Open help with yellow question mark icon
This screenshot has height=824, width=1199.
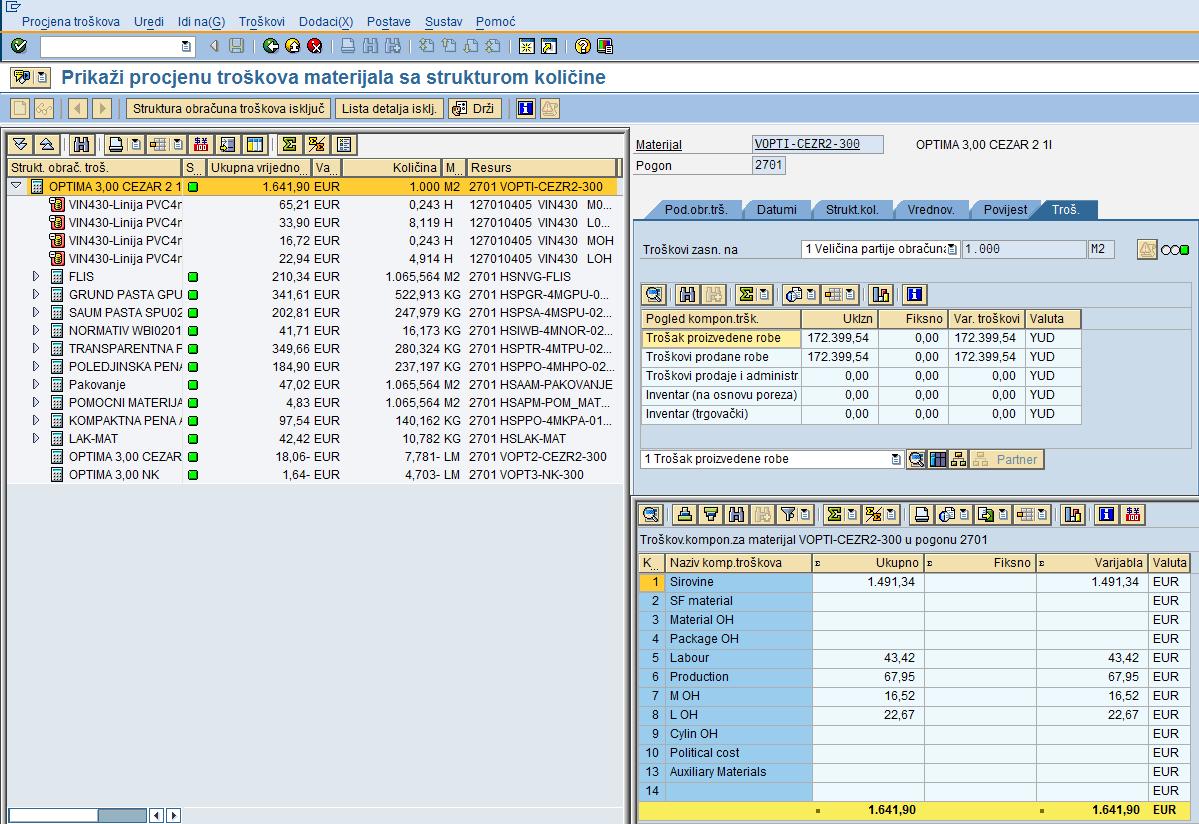[583, 46]
